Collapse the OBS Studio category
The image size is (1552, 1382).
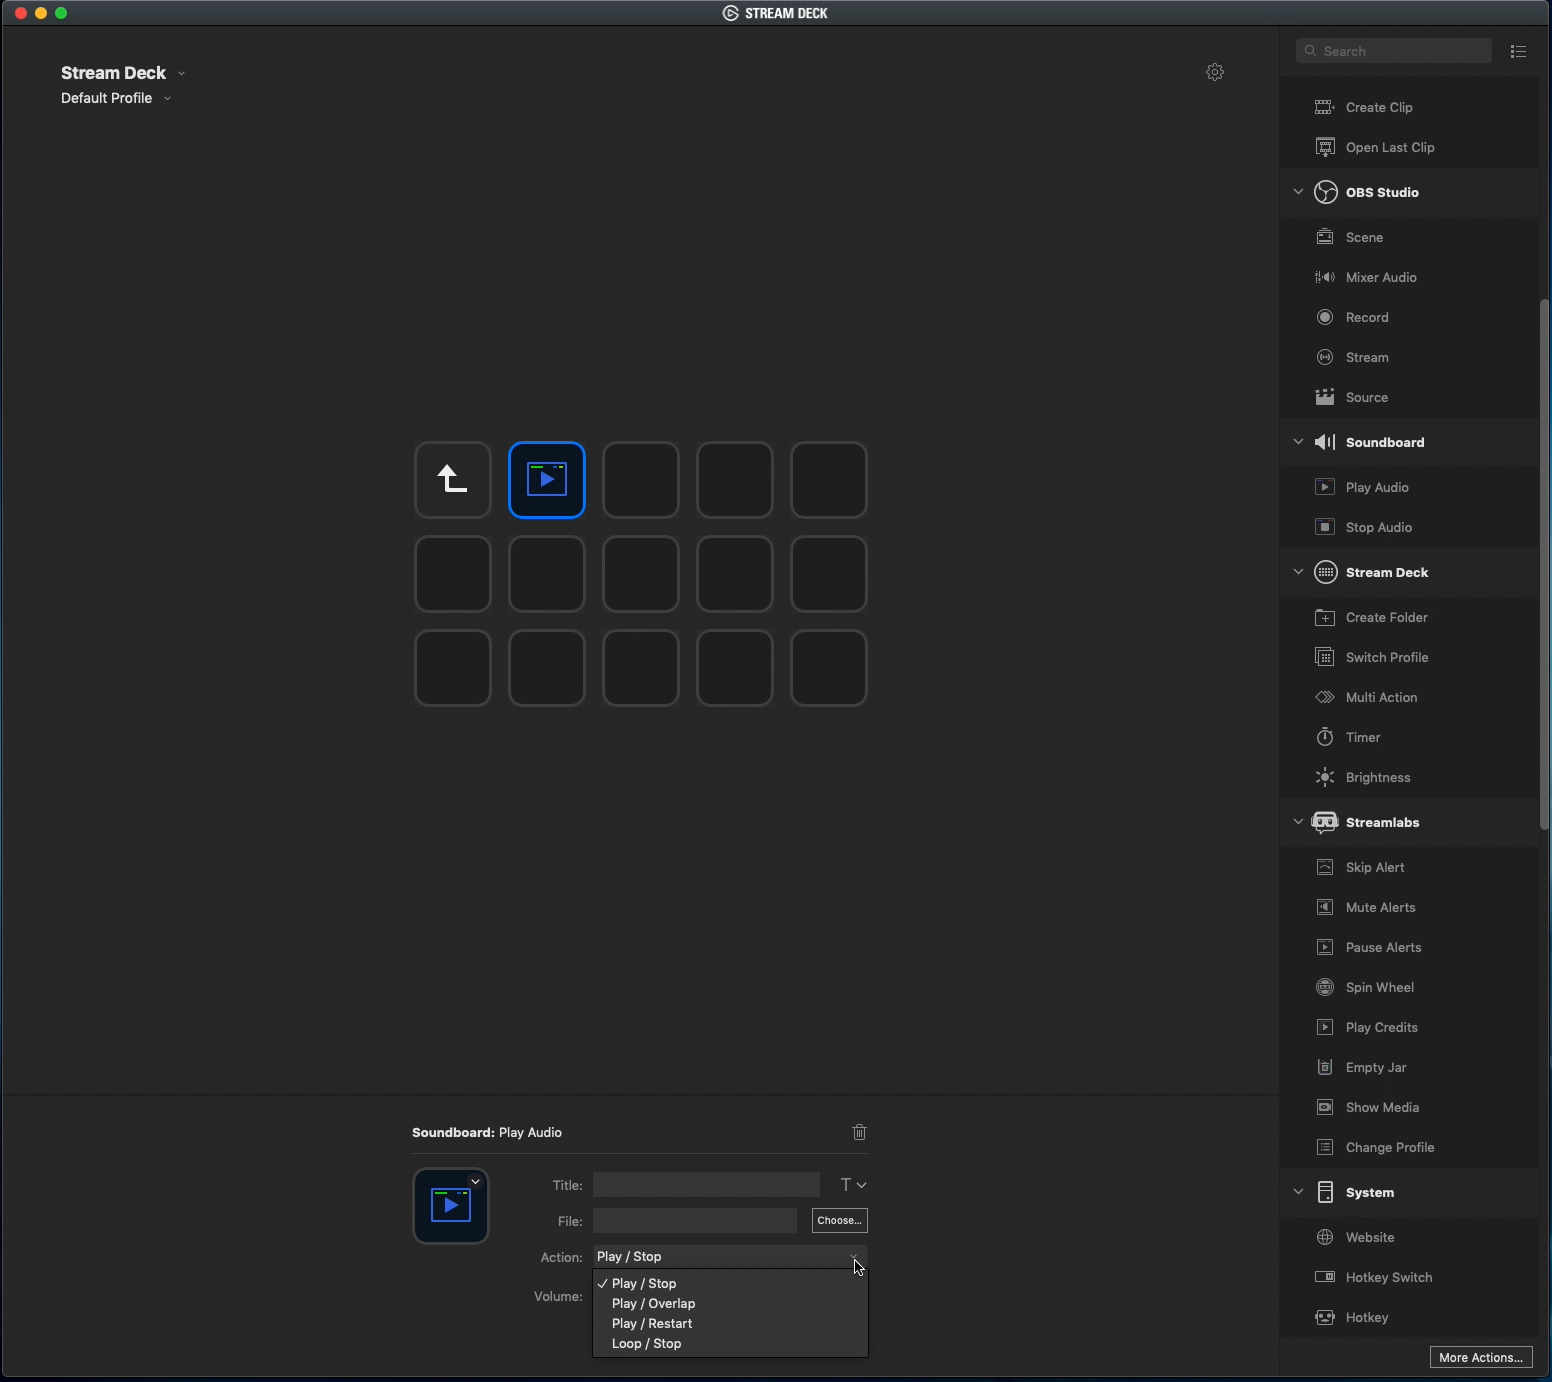1298,192
